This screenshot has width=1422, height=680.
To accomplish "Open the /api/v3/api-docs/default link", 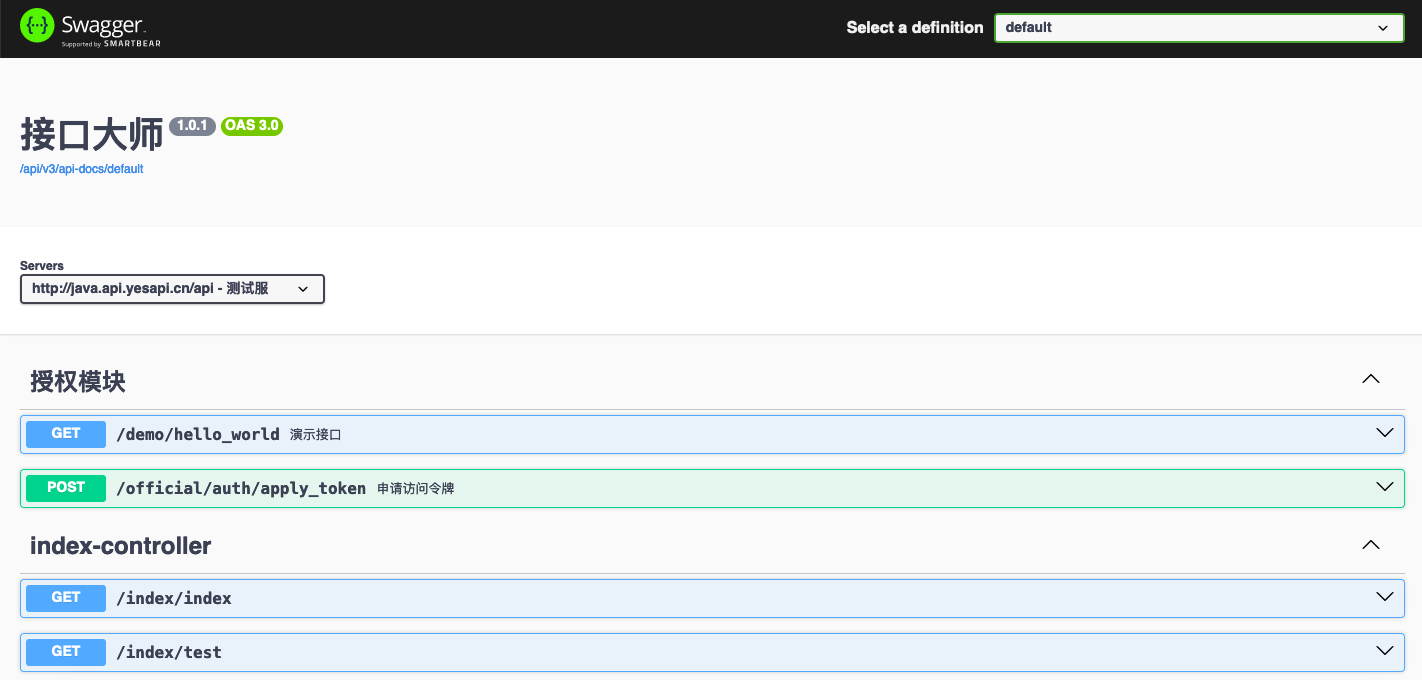I will click(82, 169).
